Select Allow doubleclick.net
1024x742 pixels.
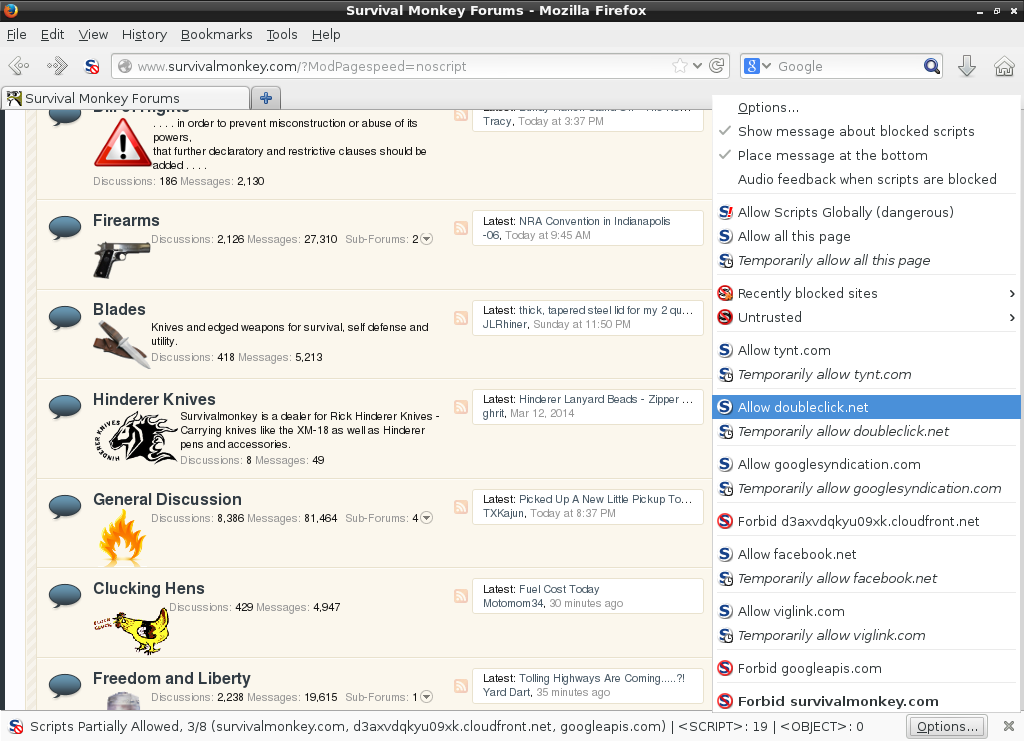[x=867, y=407]
